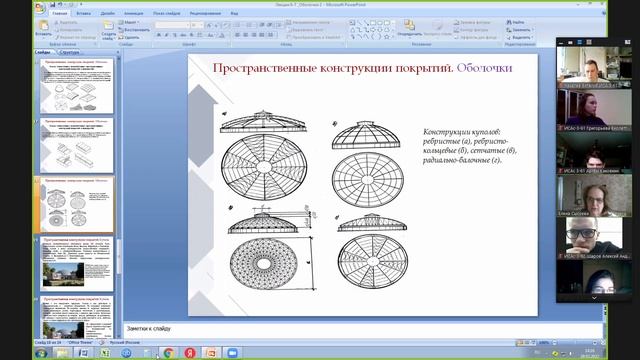Click the numbered list icon

pos(249,25)
